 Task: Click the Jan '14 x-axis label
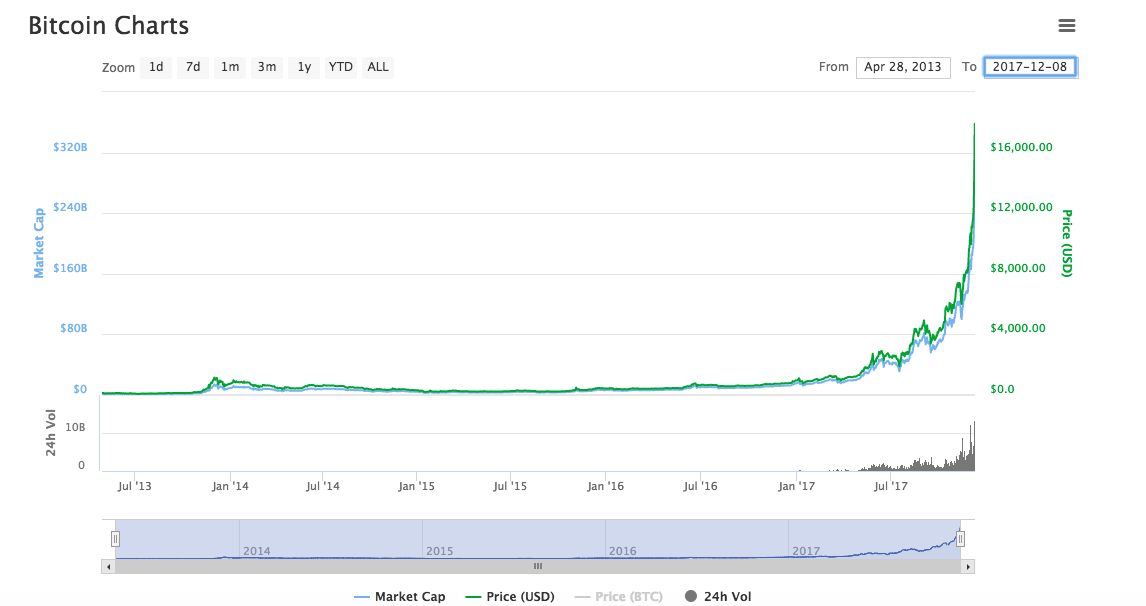point(230,486)
